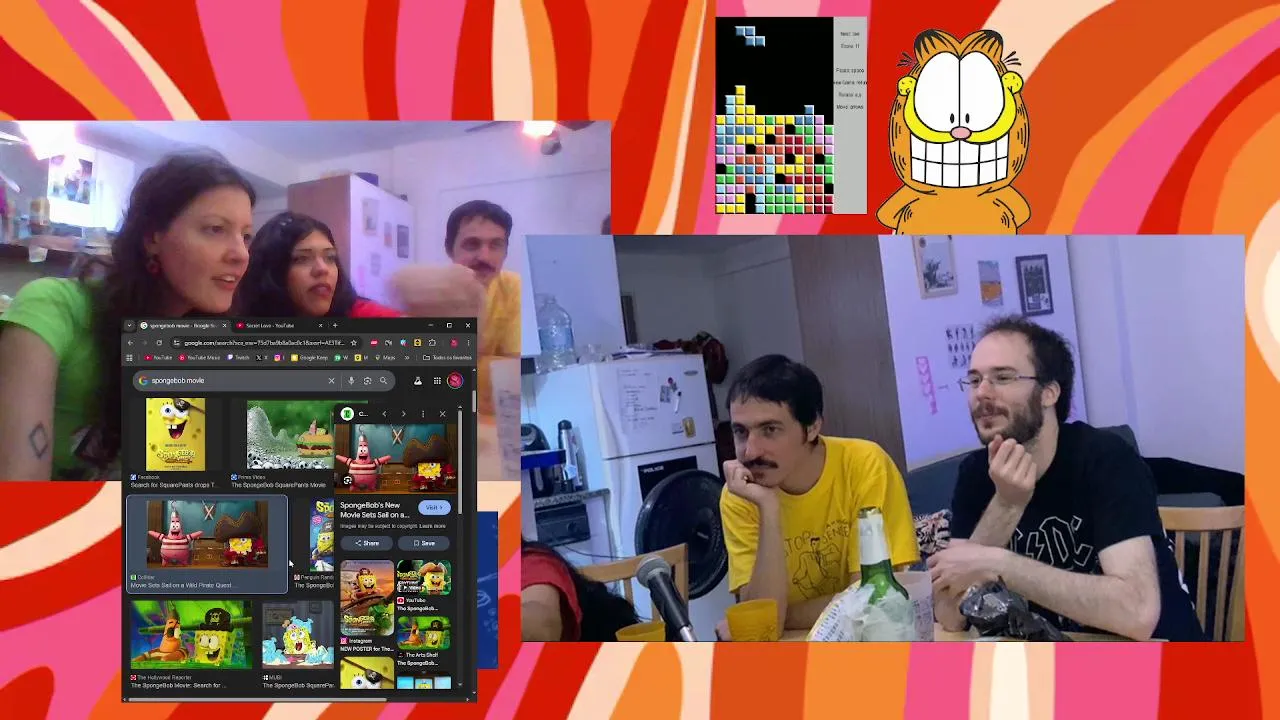The width and height of the screenshot is (1280, 720).
Task: Open Instagram NEW POSTER related image
Action: (x=367, y=597)
